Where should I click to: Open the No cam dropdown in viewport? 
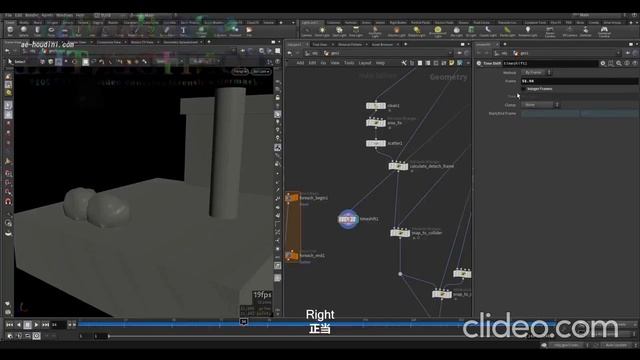pos(261,72)
